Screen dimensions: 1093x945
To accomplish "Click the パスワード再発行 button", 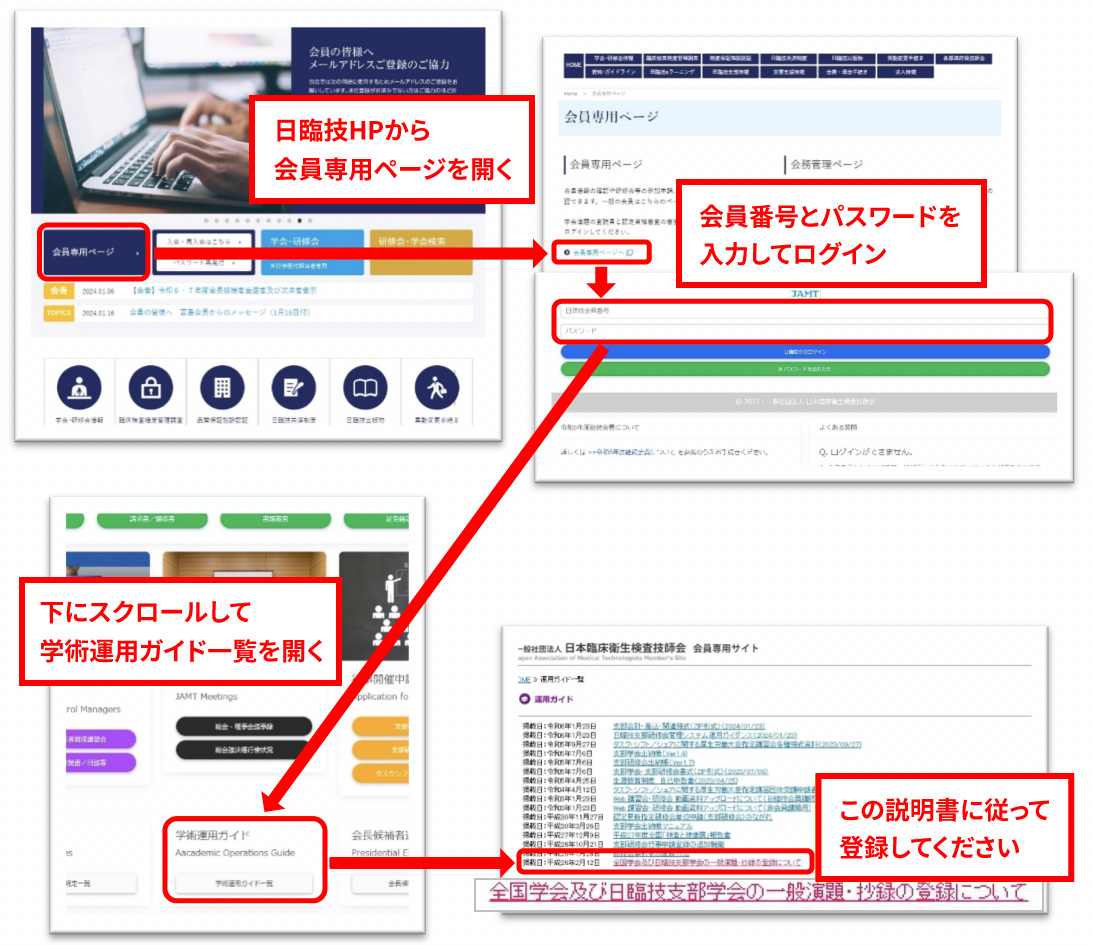I will pyautogui.click(x=203, y=263).
